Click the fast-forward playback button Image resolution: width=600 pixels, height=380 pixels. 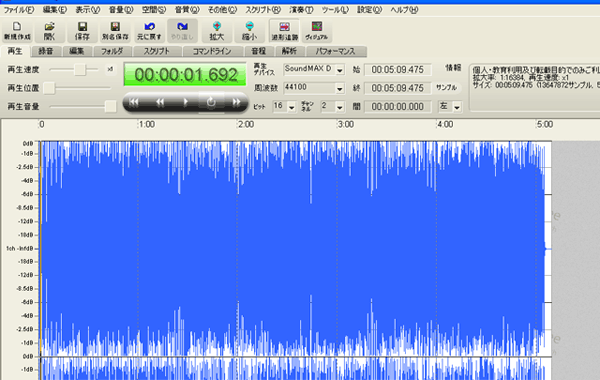(x=236, y=102)
